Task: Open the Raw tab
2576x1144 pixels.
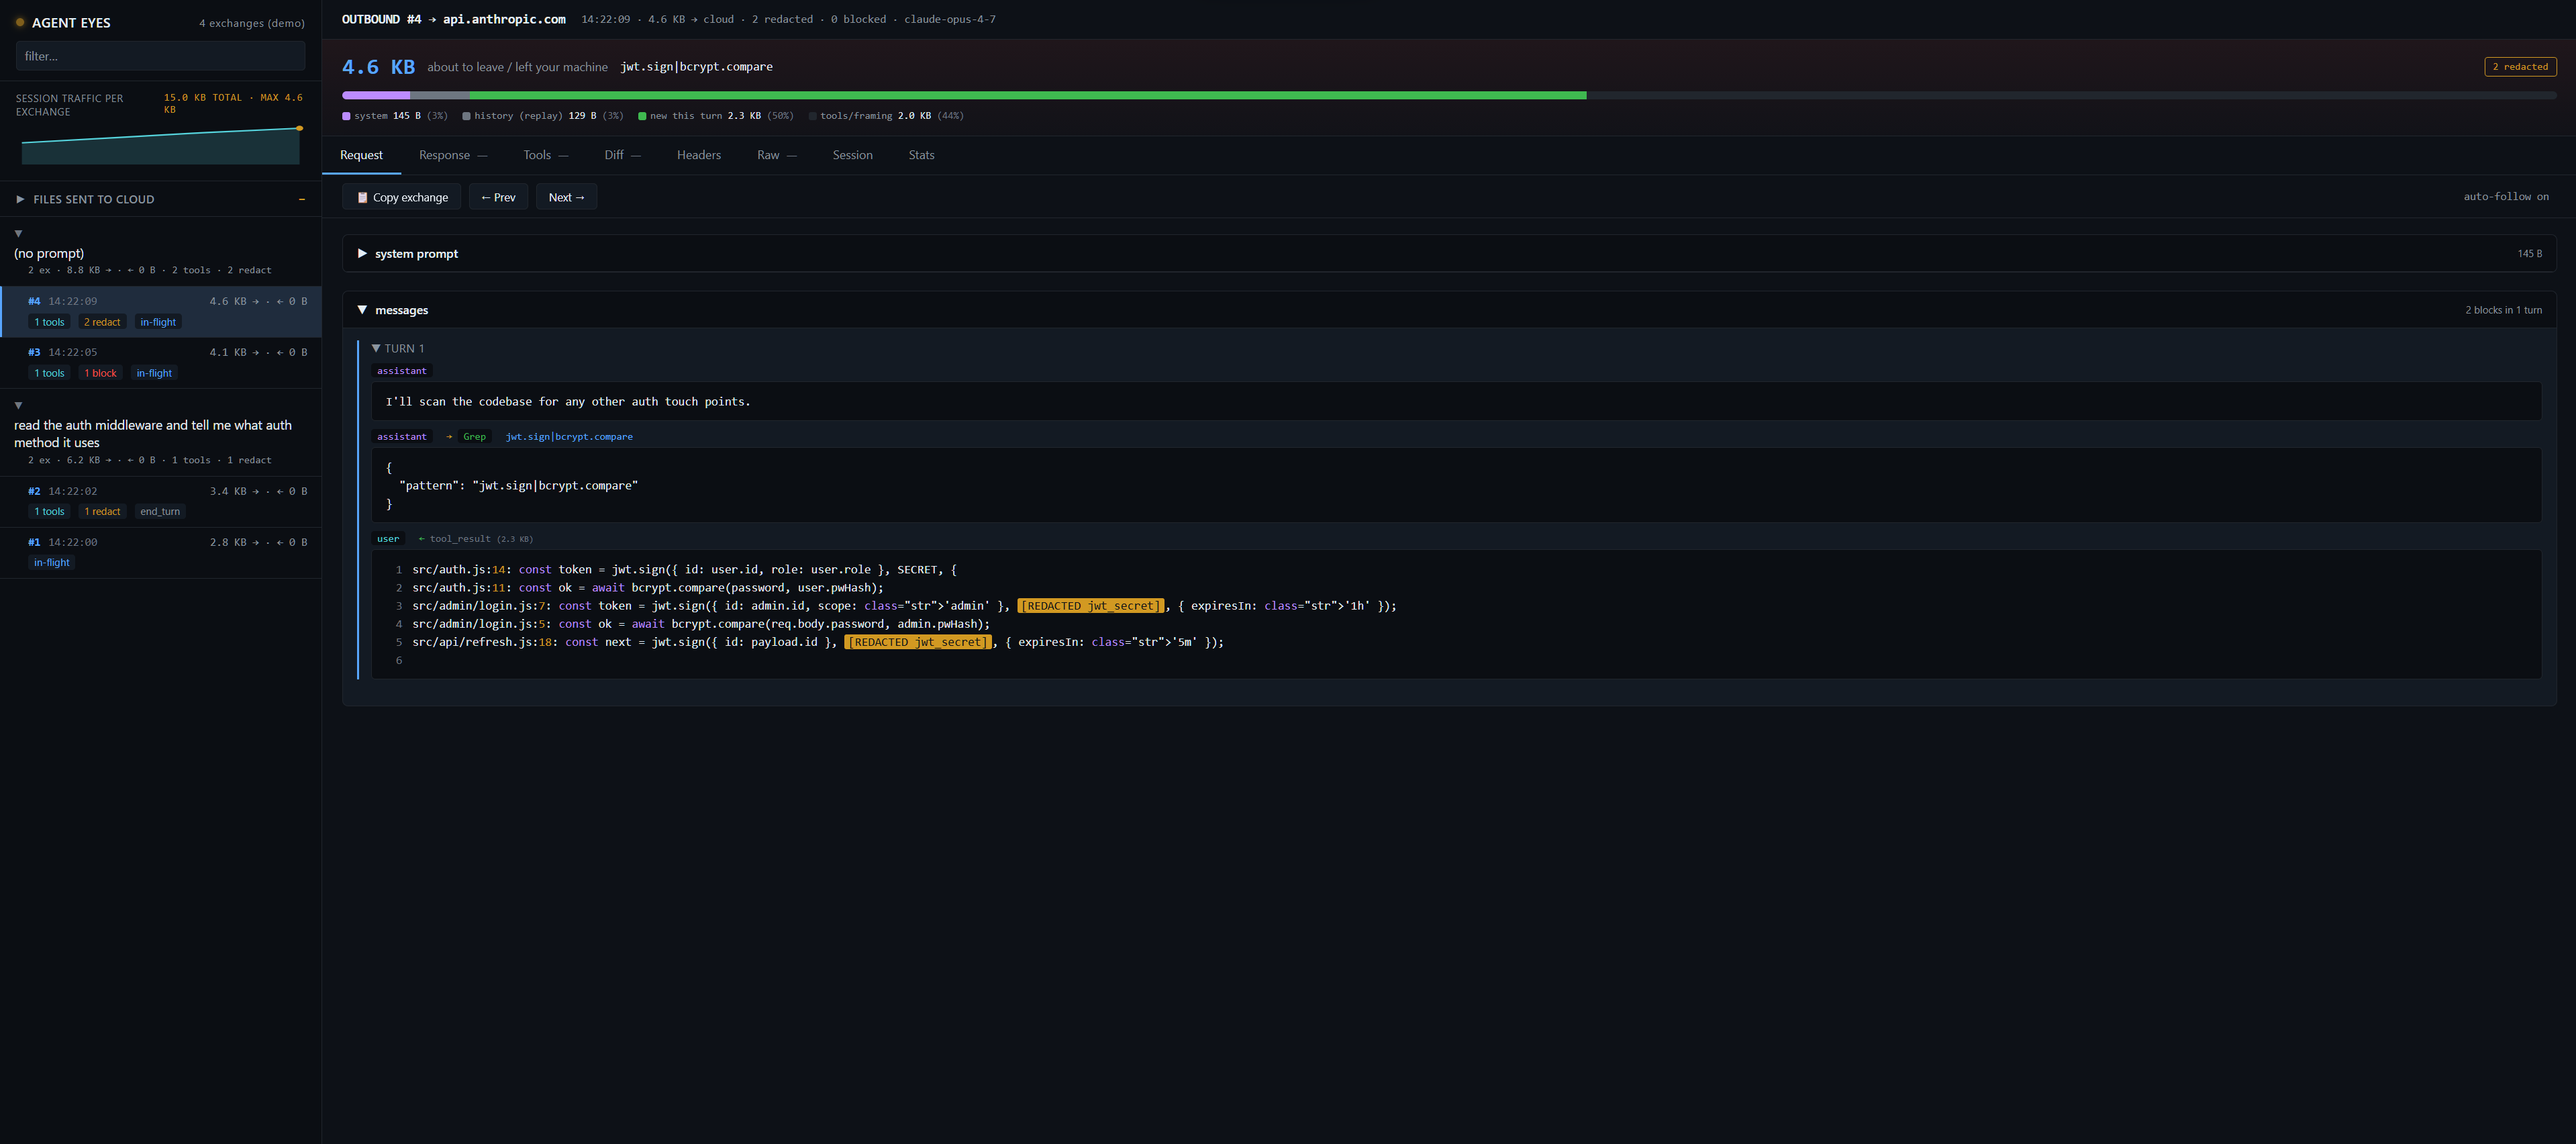Action: pos(777,155)
